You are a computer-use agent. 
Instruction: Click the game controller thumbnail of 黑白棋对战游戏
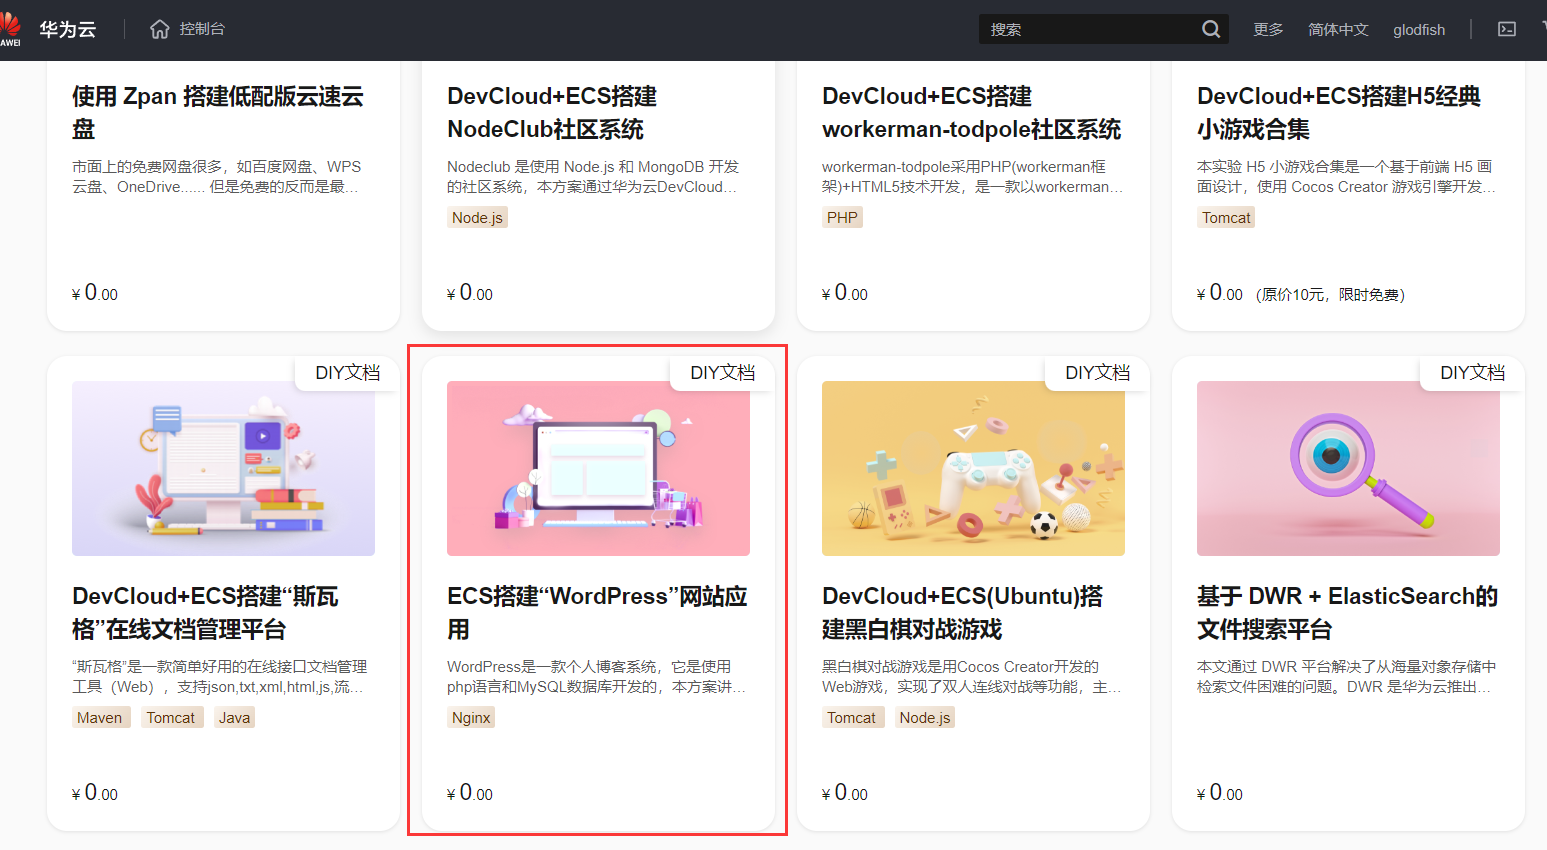973,468
